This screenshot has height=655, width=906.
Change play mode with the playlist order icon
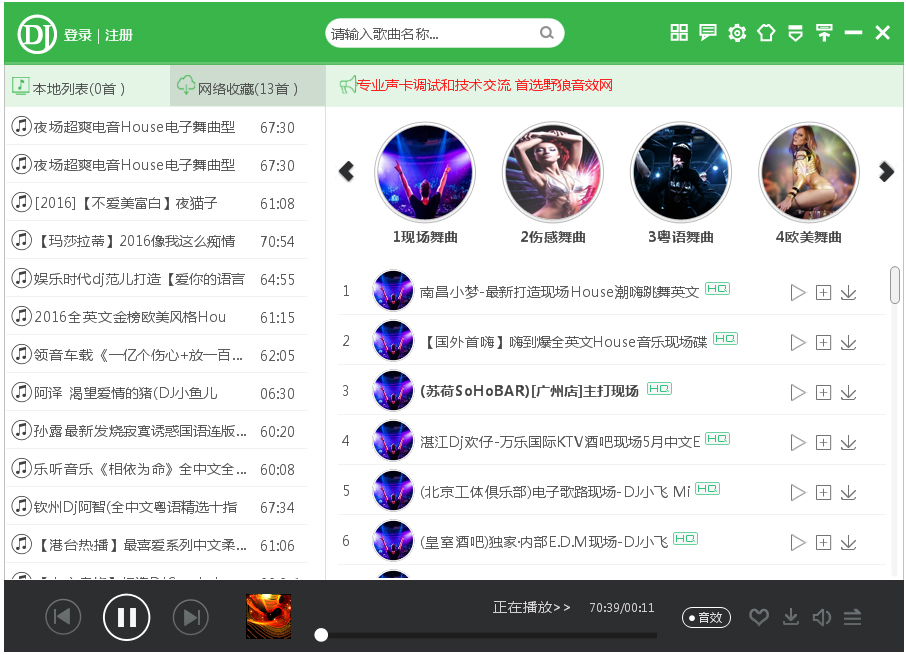coord(852,617)
